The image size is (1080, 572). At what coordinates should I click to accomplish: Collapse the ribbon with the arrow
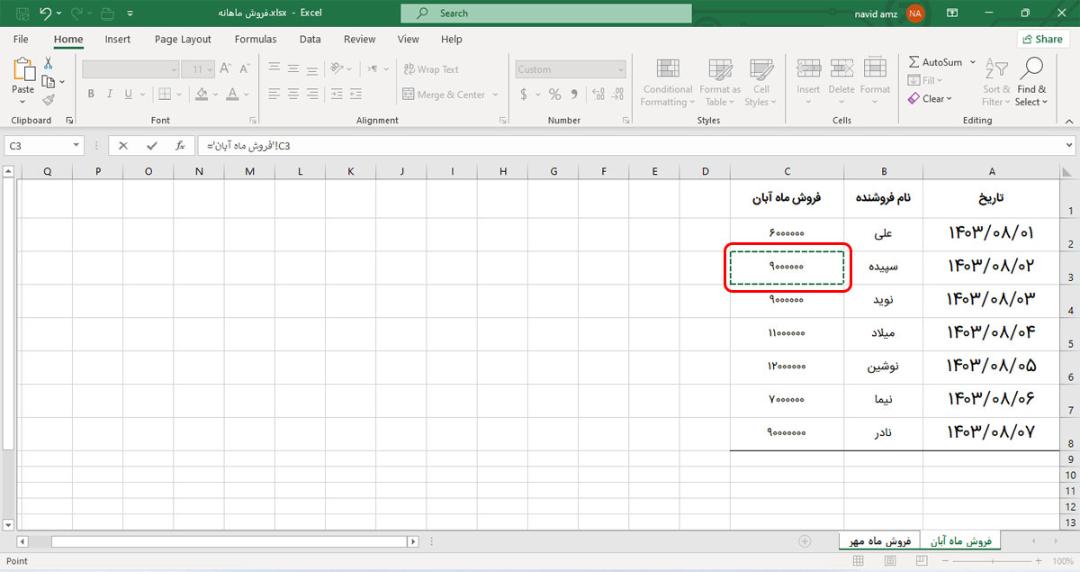[x=1069, y=121]
